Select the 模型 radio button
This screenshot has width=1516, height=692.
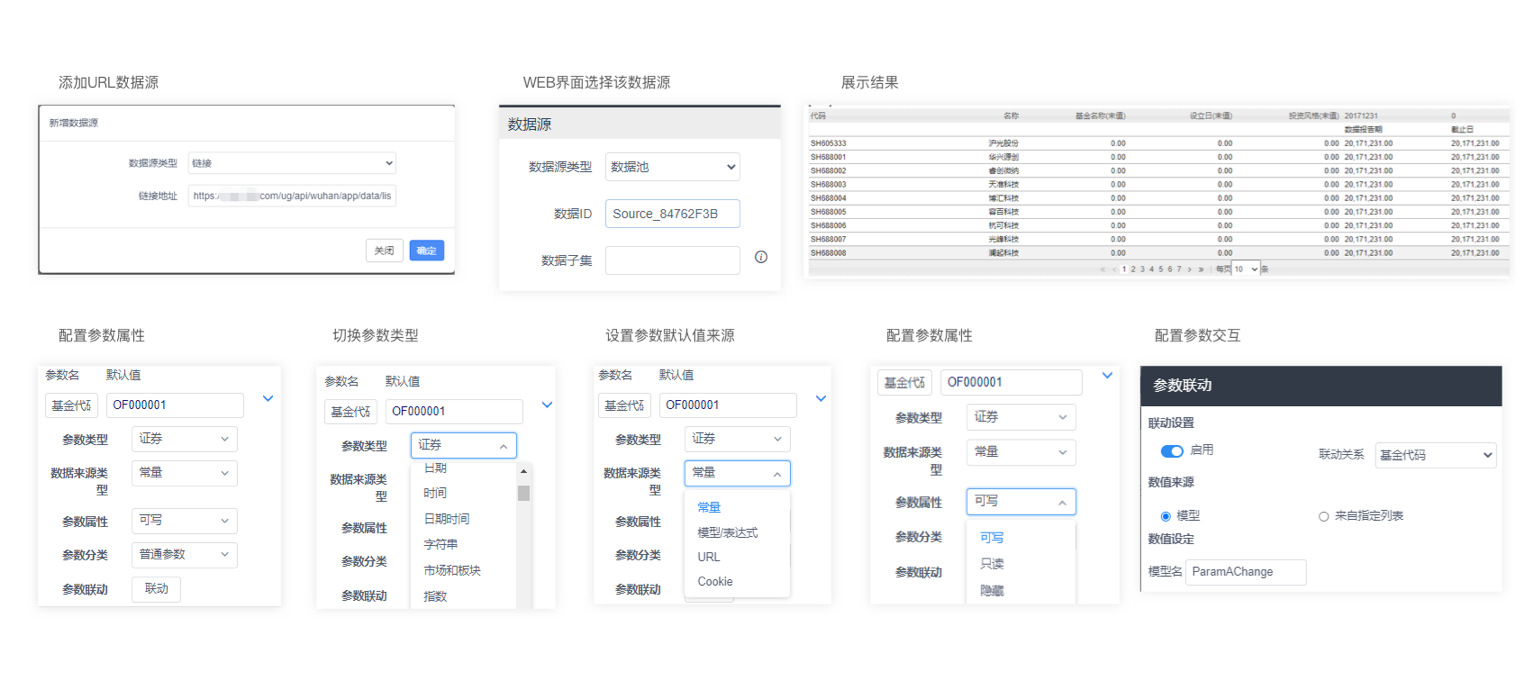click(1165, 516)
